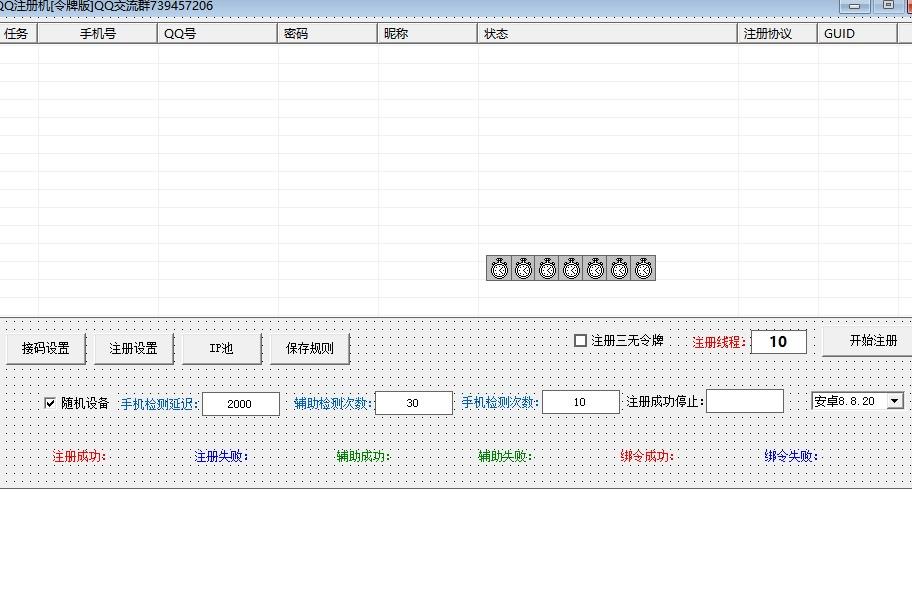The width and height of the screenshot is (912, 608).
Task: Click the IP池 button
Action: coord(221,348)
